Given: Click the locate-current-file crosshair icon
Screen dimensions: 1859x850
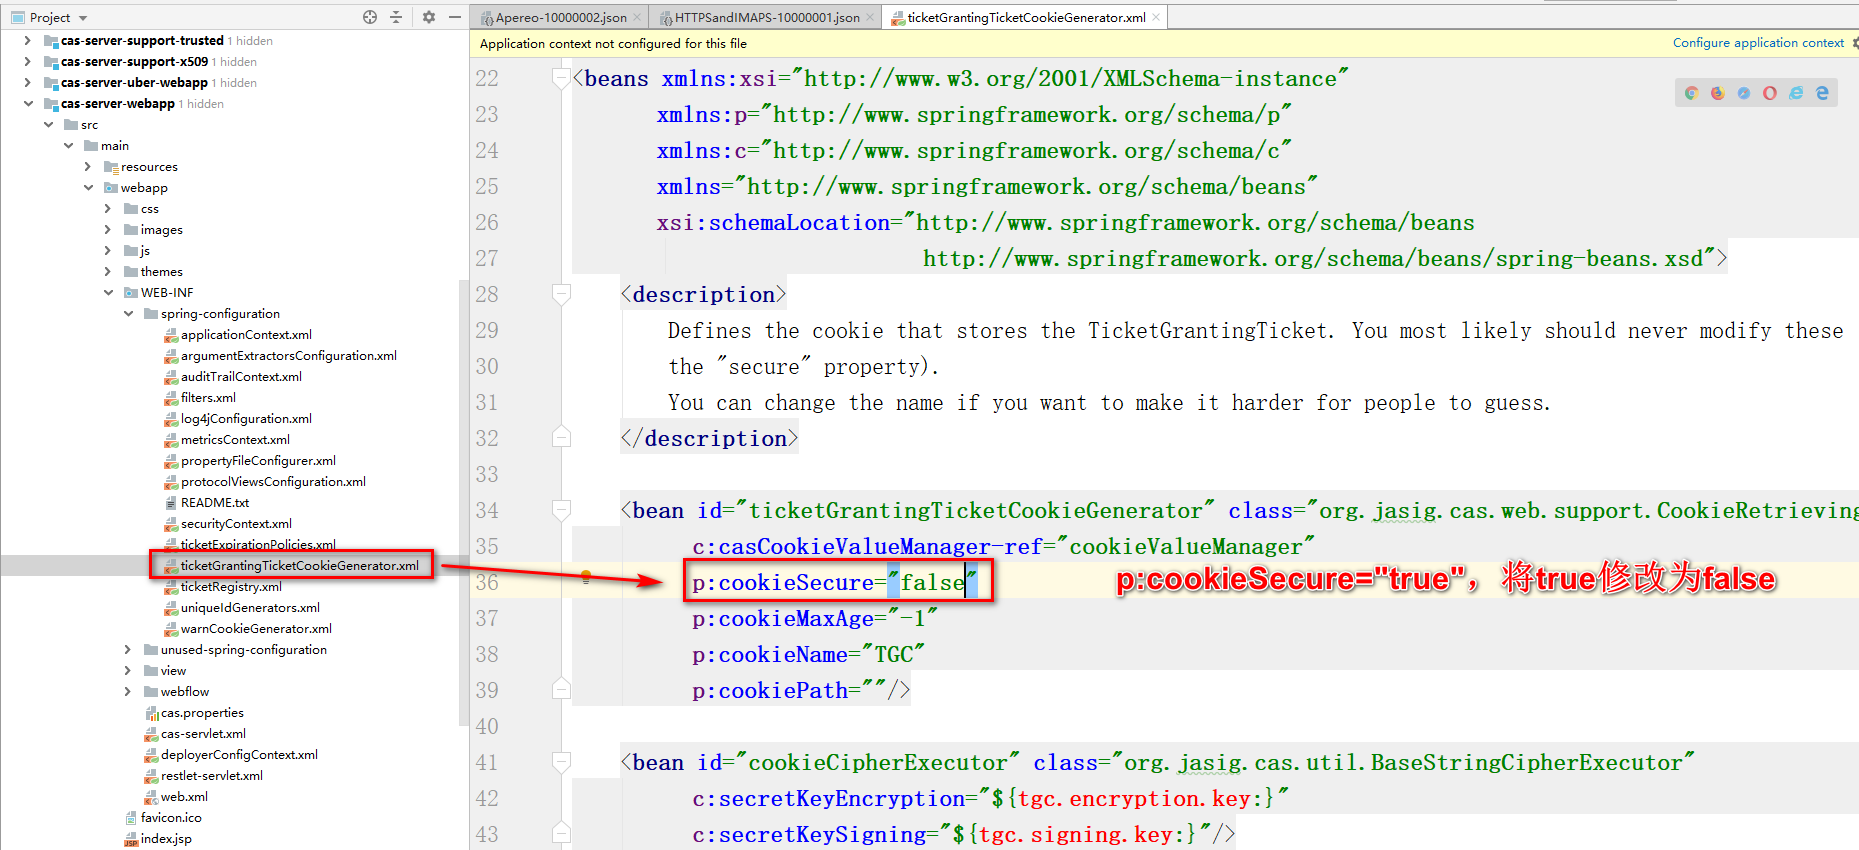Looking at the screenshot, I should (370, 17).
